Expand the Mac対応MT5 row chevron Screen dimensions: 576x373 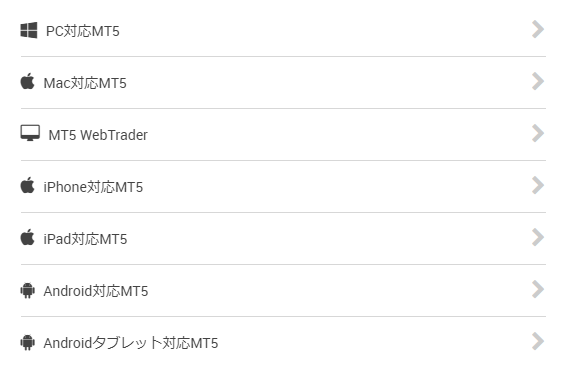[x=538, y=81]
